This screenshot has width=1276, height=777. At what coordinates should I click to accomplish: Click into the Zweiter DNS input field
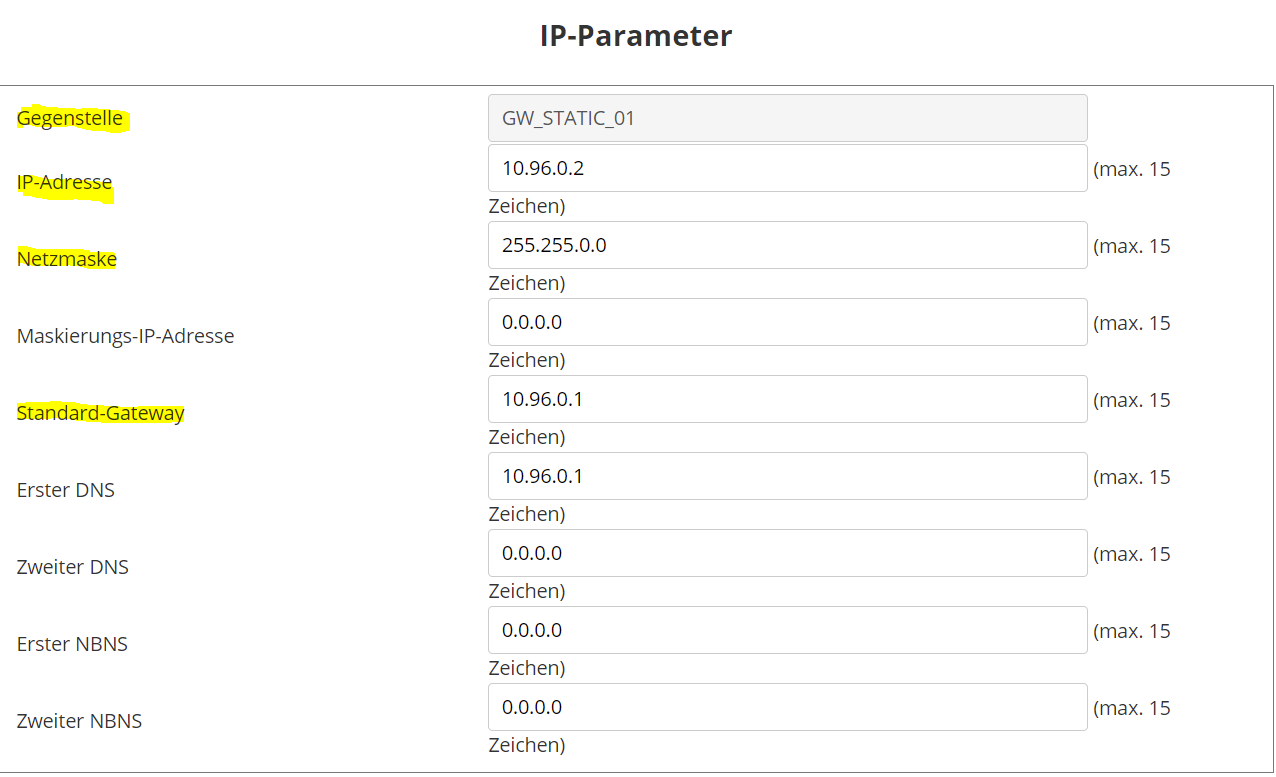click(787, 553)
